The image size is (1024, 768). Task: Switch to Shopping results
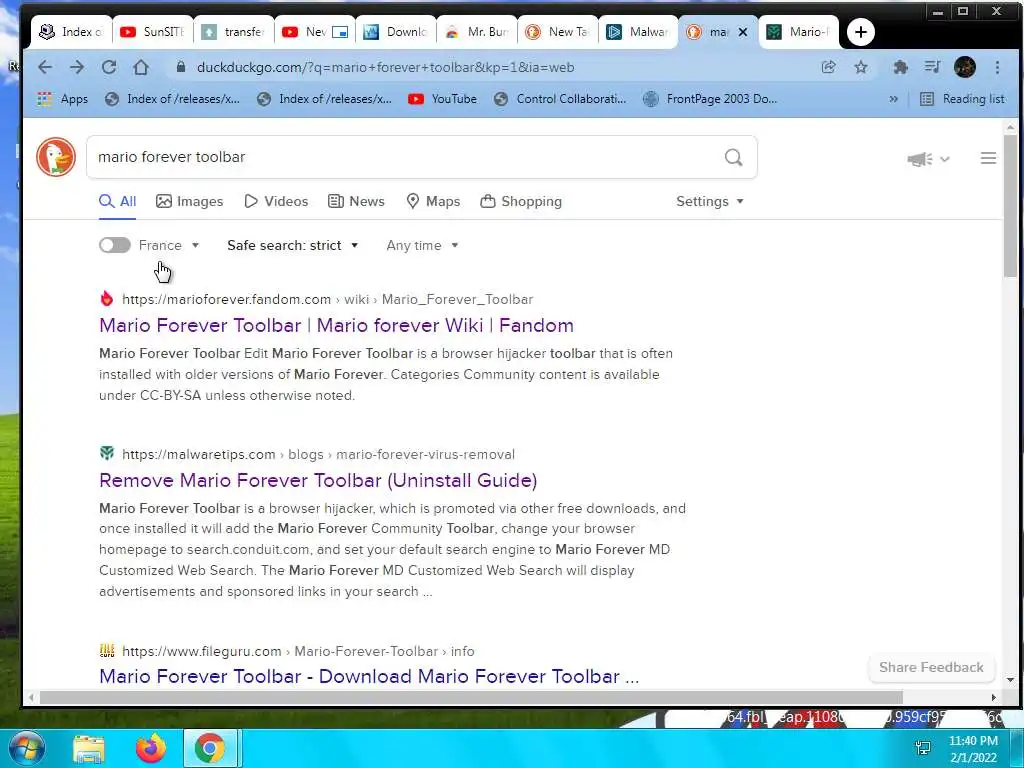click(520, 201)
